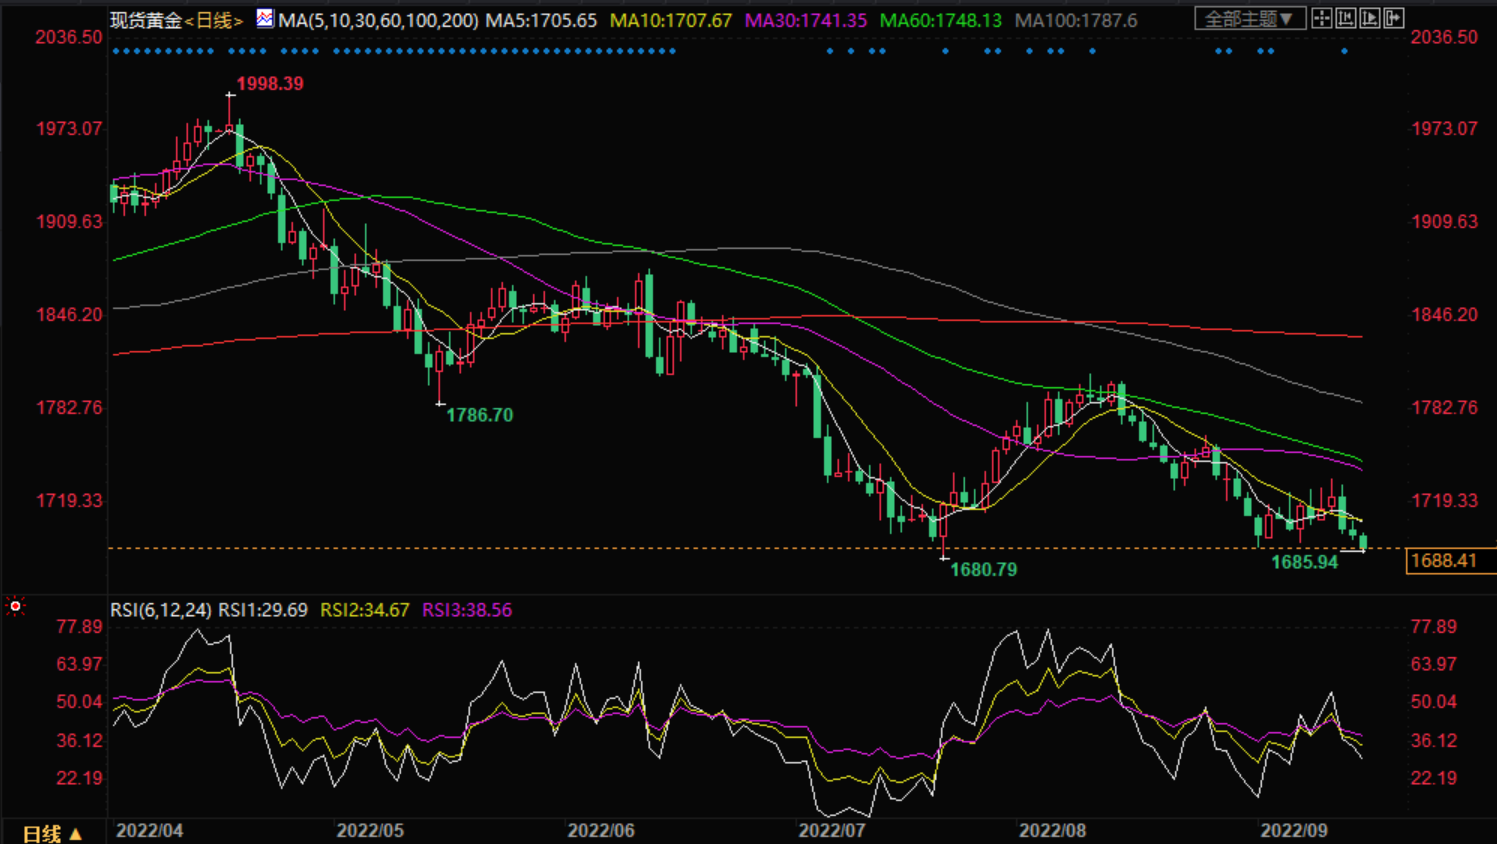
Task: Select the RSI(6,12,24) indicator label
Action: click(x=160, y=610)
